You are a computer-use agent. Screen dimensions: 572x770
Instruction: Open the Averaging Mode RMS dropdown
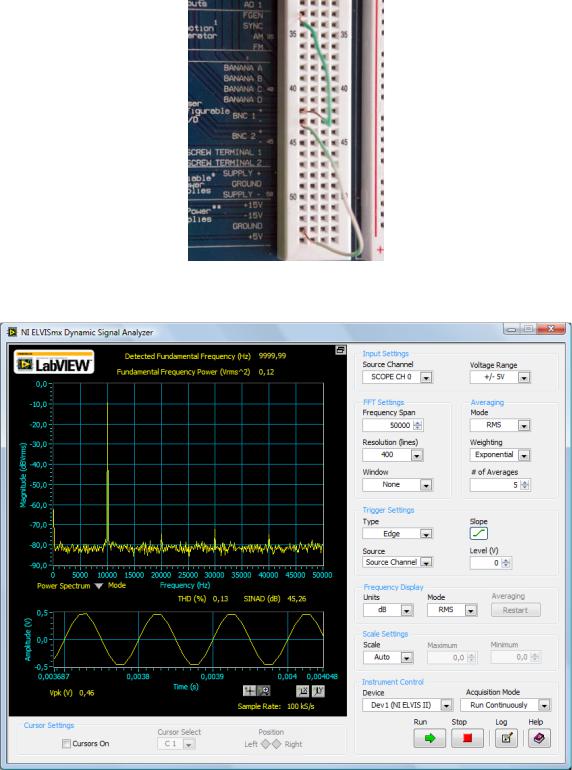coord(524,425)
